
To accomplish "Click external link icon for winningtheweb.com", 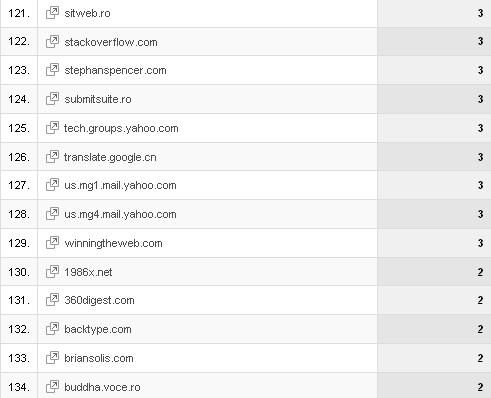I will tap(52, 243).
